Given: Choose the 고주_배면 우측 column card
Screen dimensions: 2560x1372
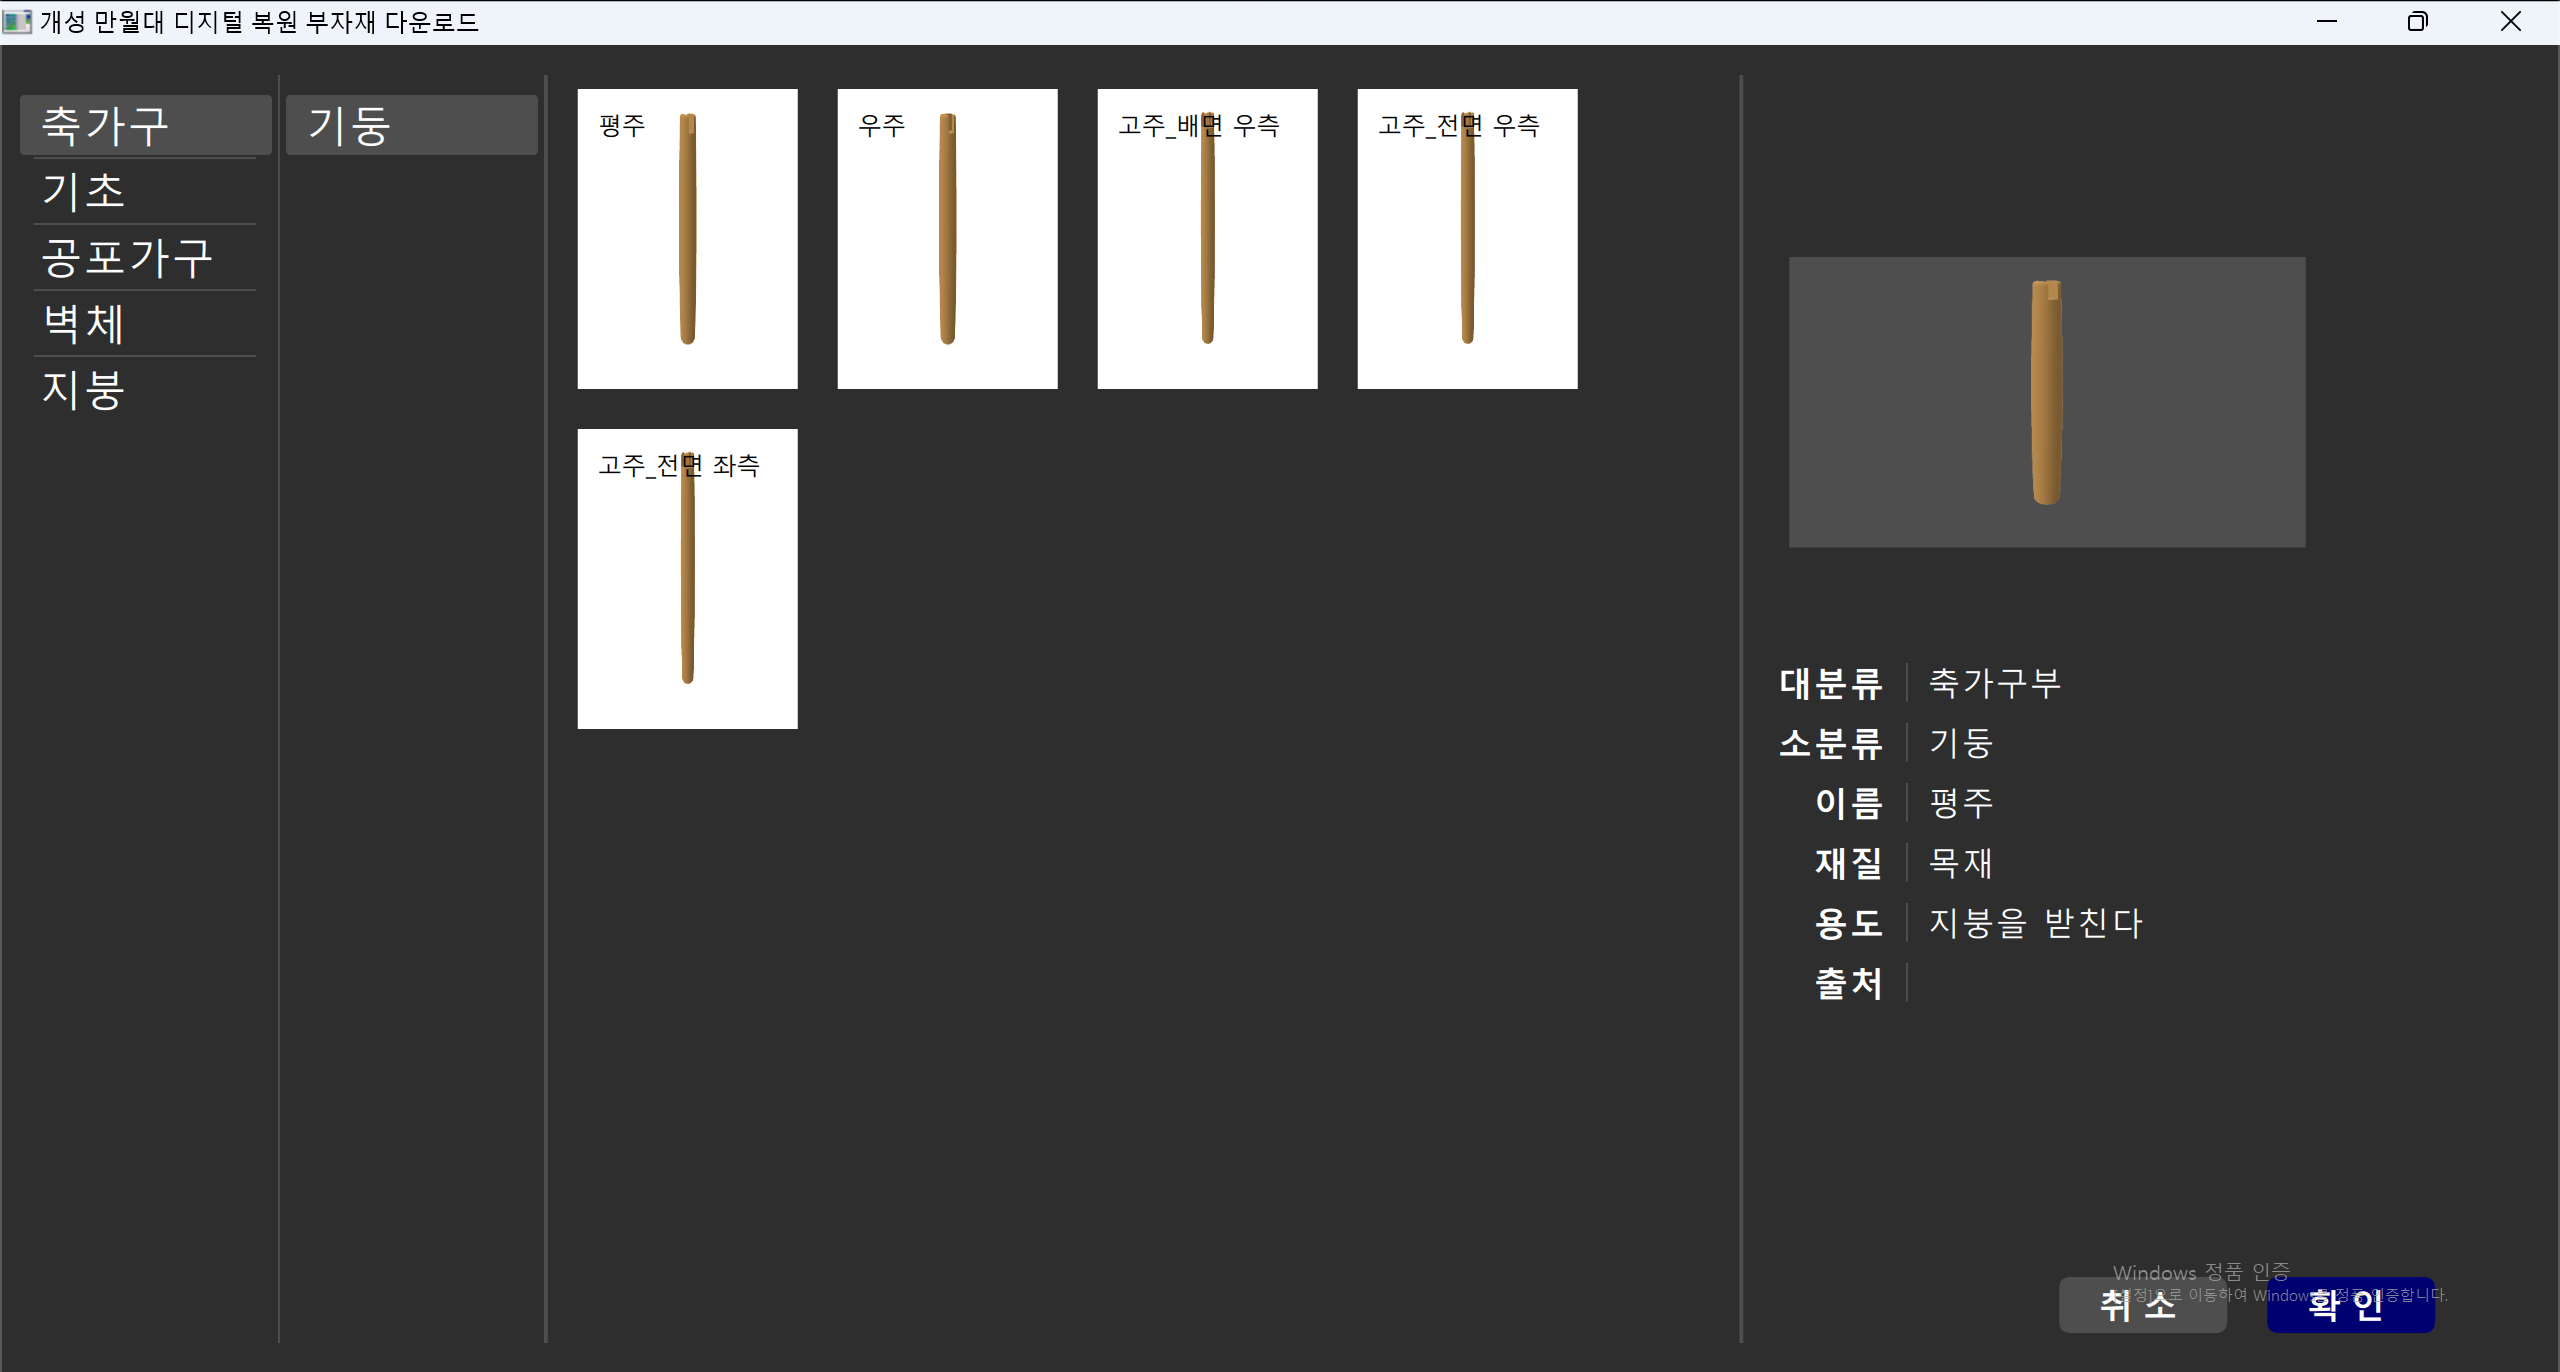Looking at the screenshot, I should tap(1207, 238).
